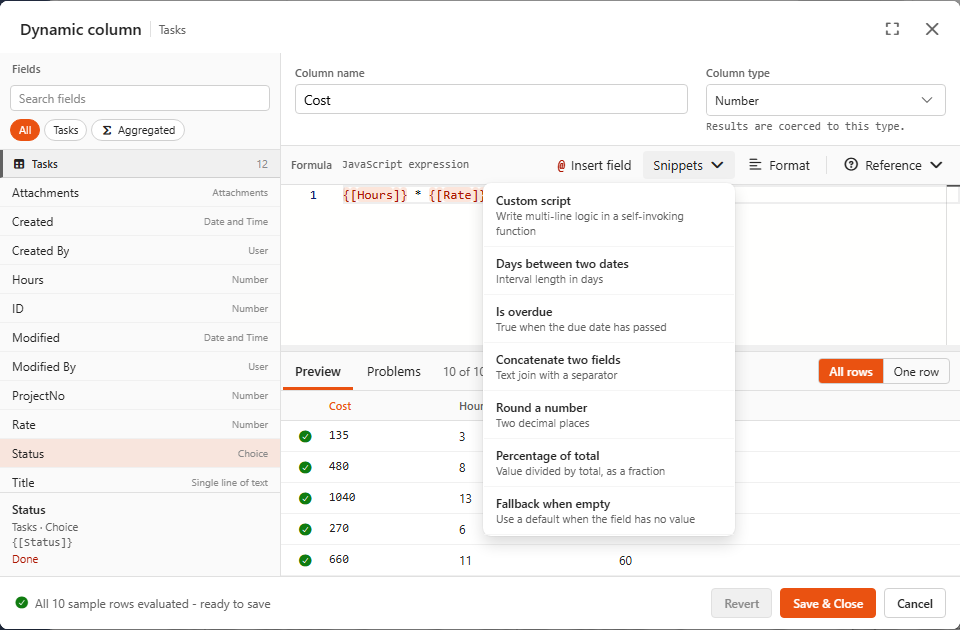Click the fullscreen expand icon
The image size is (960, 630).
(892, 29)
